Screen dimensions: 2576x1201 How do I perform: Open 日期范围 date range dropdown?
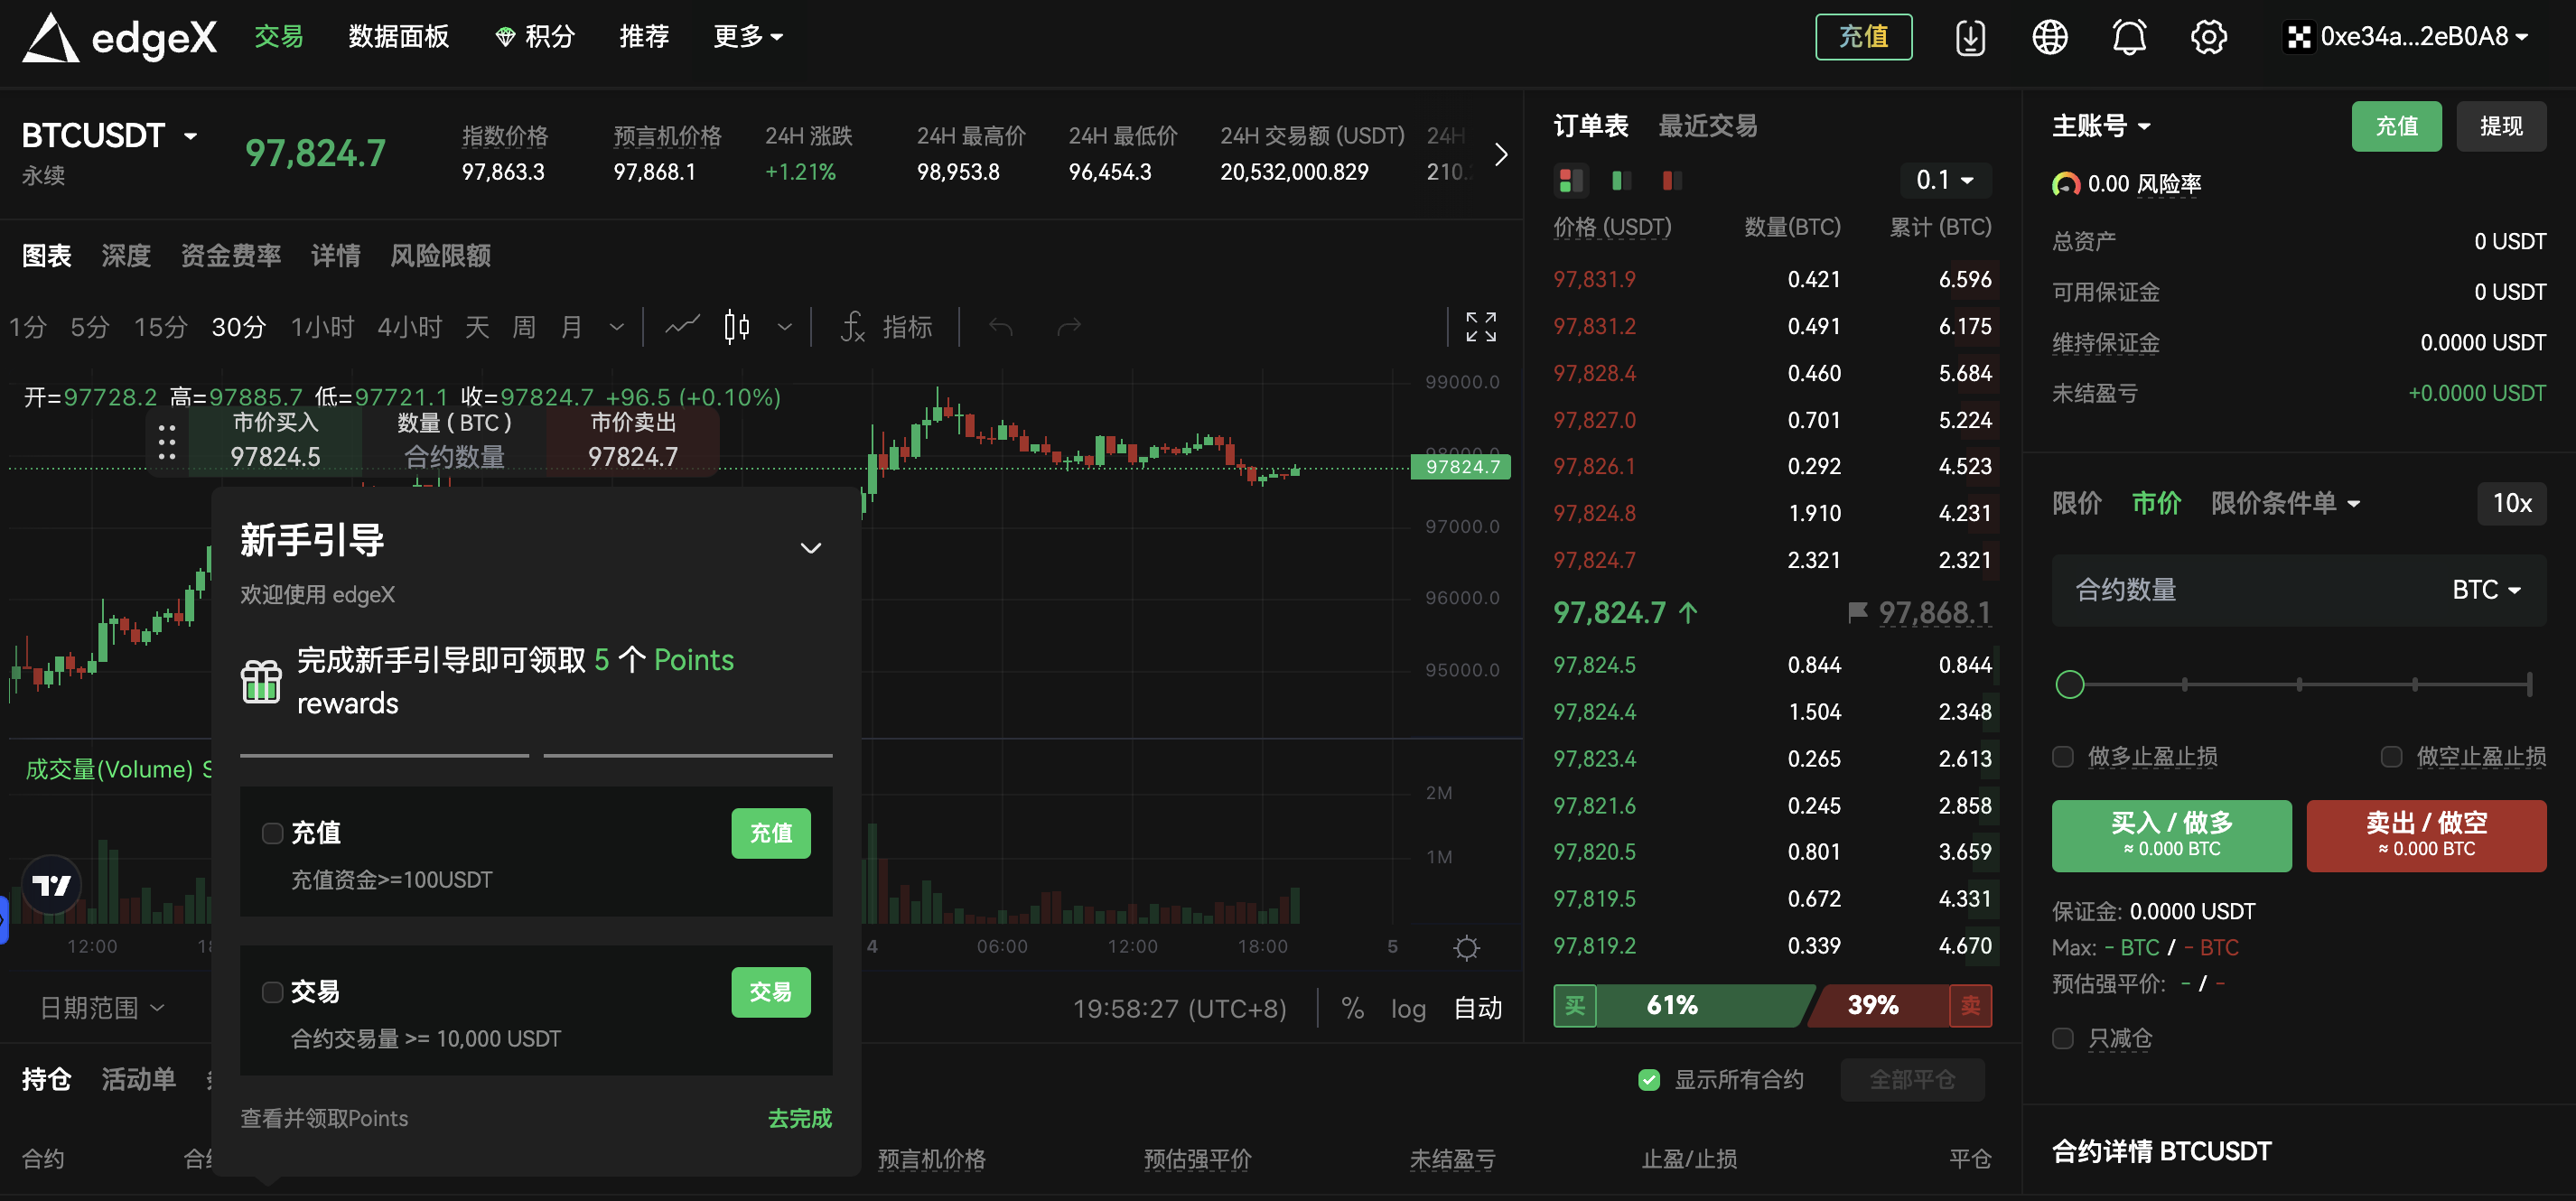pos(102,1008)
